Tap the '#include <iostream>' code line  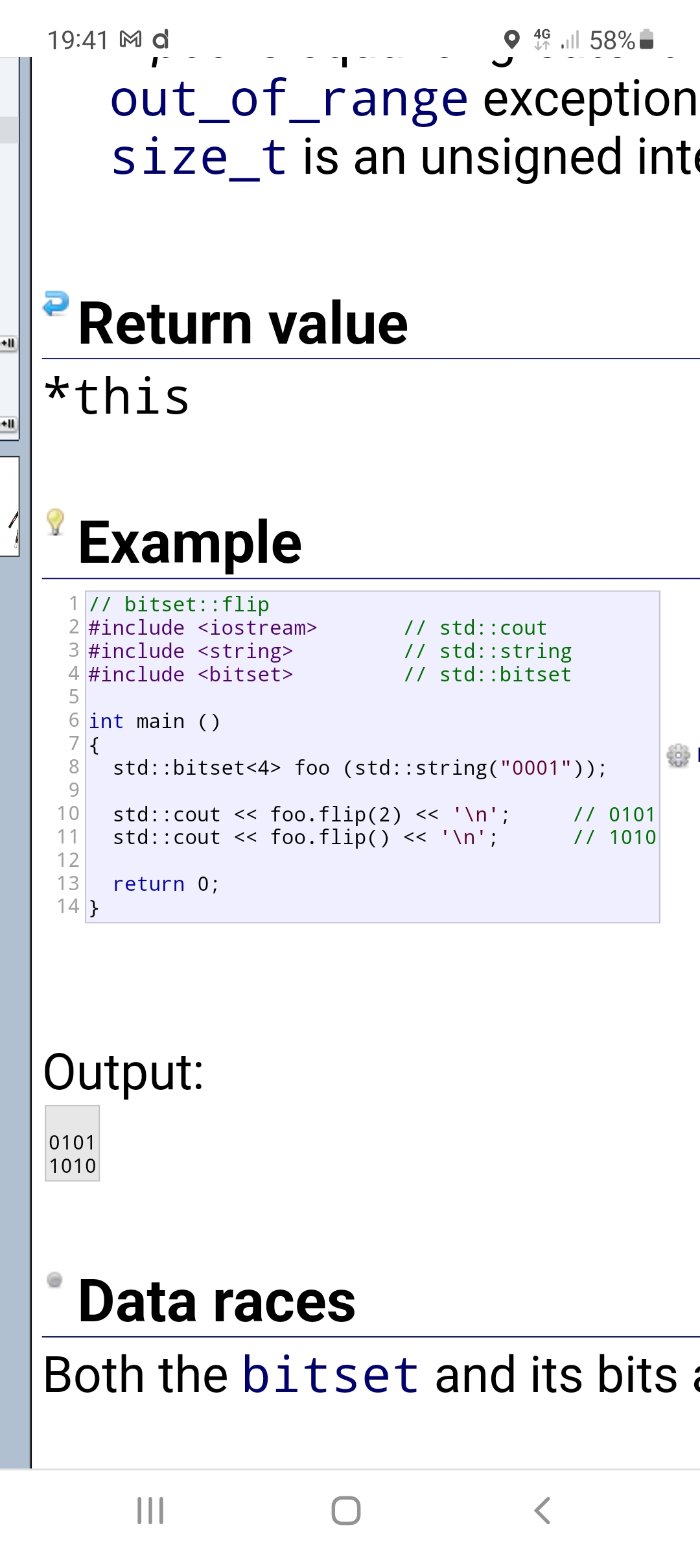click(x=203, y=628)
